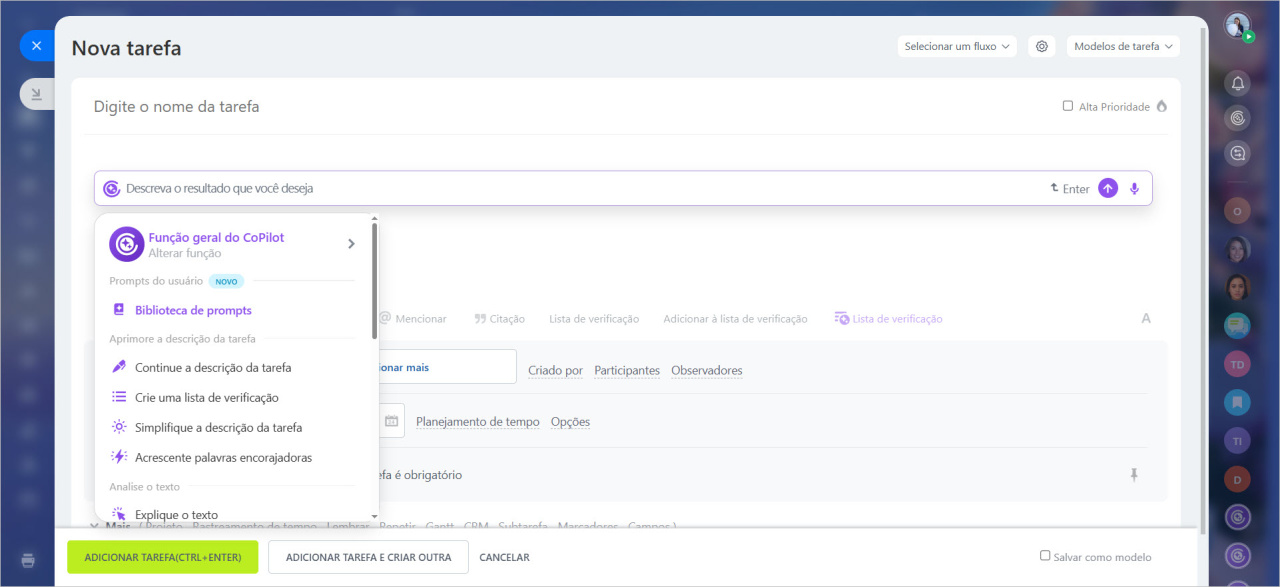Open notifications bell in right sidebar

click(x=1238, y=84)
